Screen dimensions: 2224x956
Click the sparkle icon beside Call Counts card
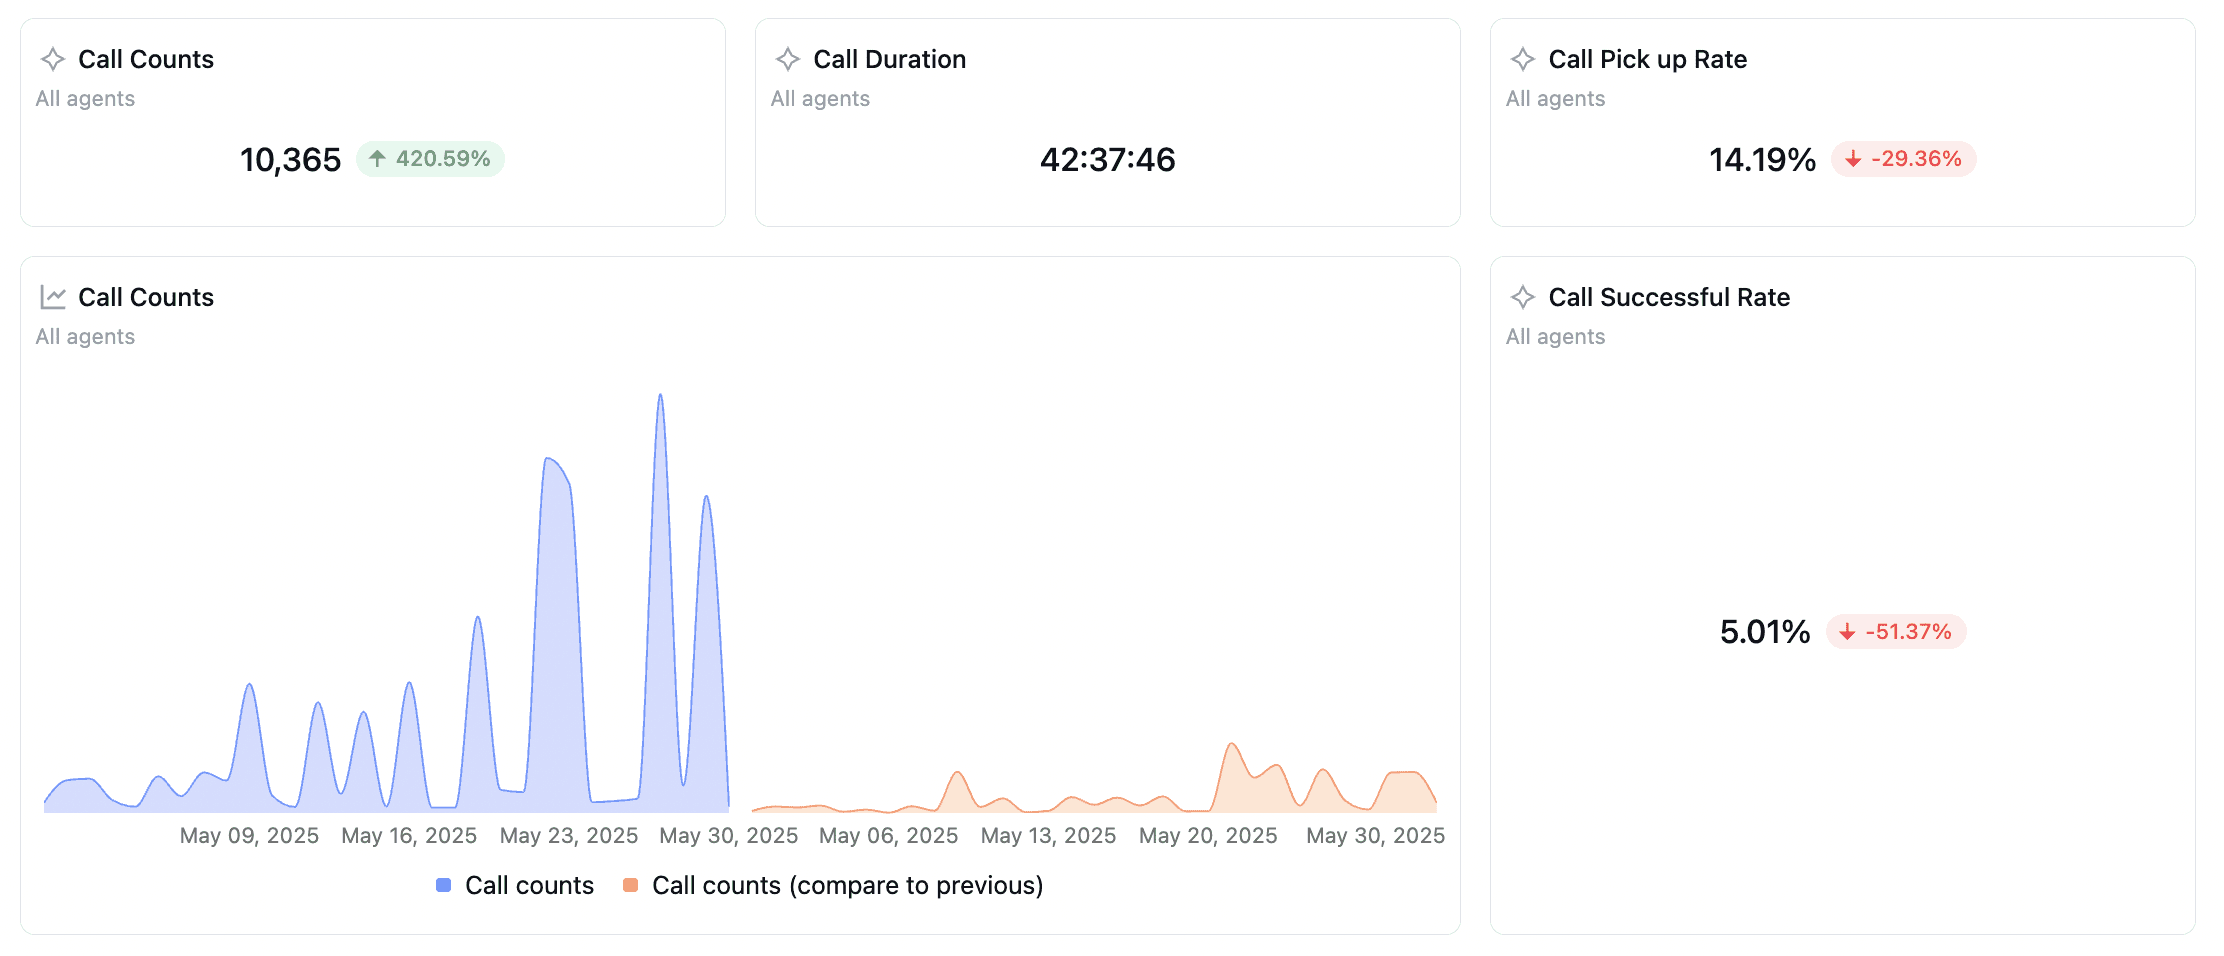[53, 59]
